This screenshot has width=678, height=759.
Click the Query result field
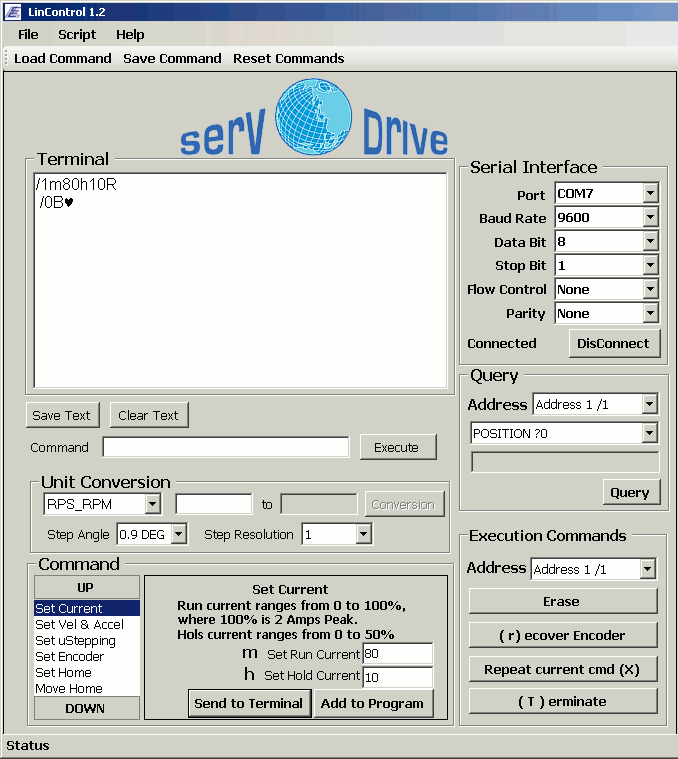pos(565,462)
